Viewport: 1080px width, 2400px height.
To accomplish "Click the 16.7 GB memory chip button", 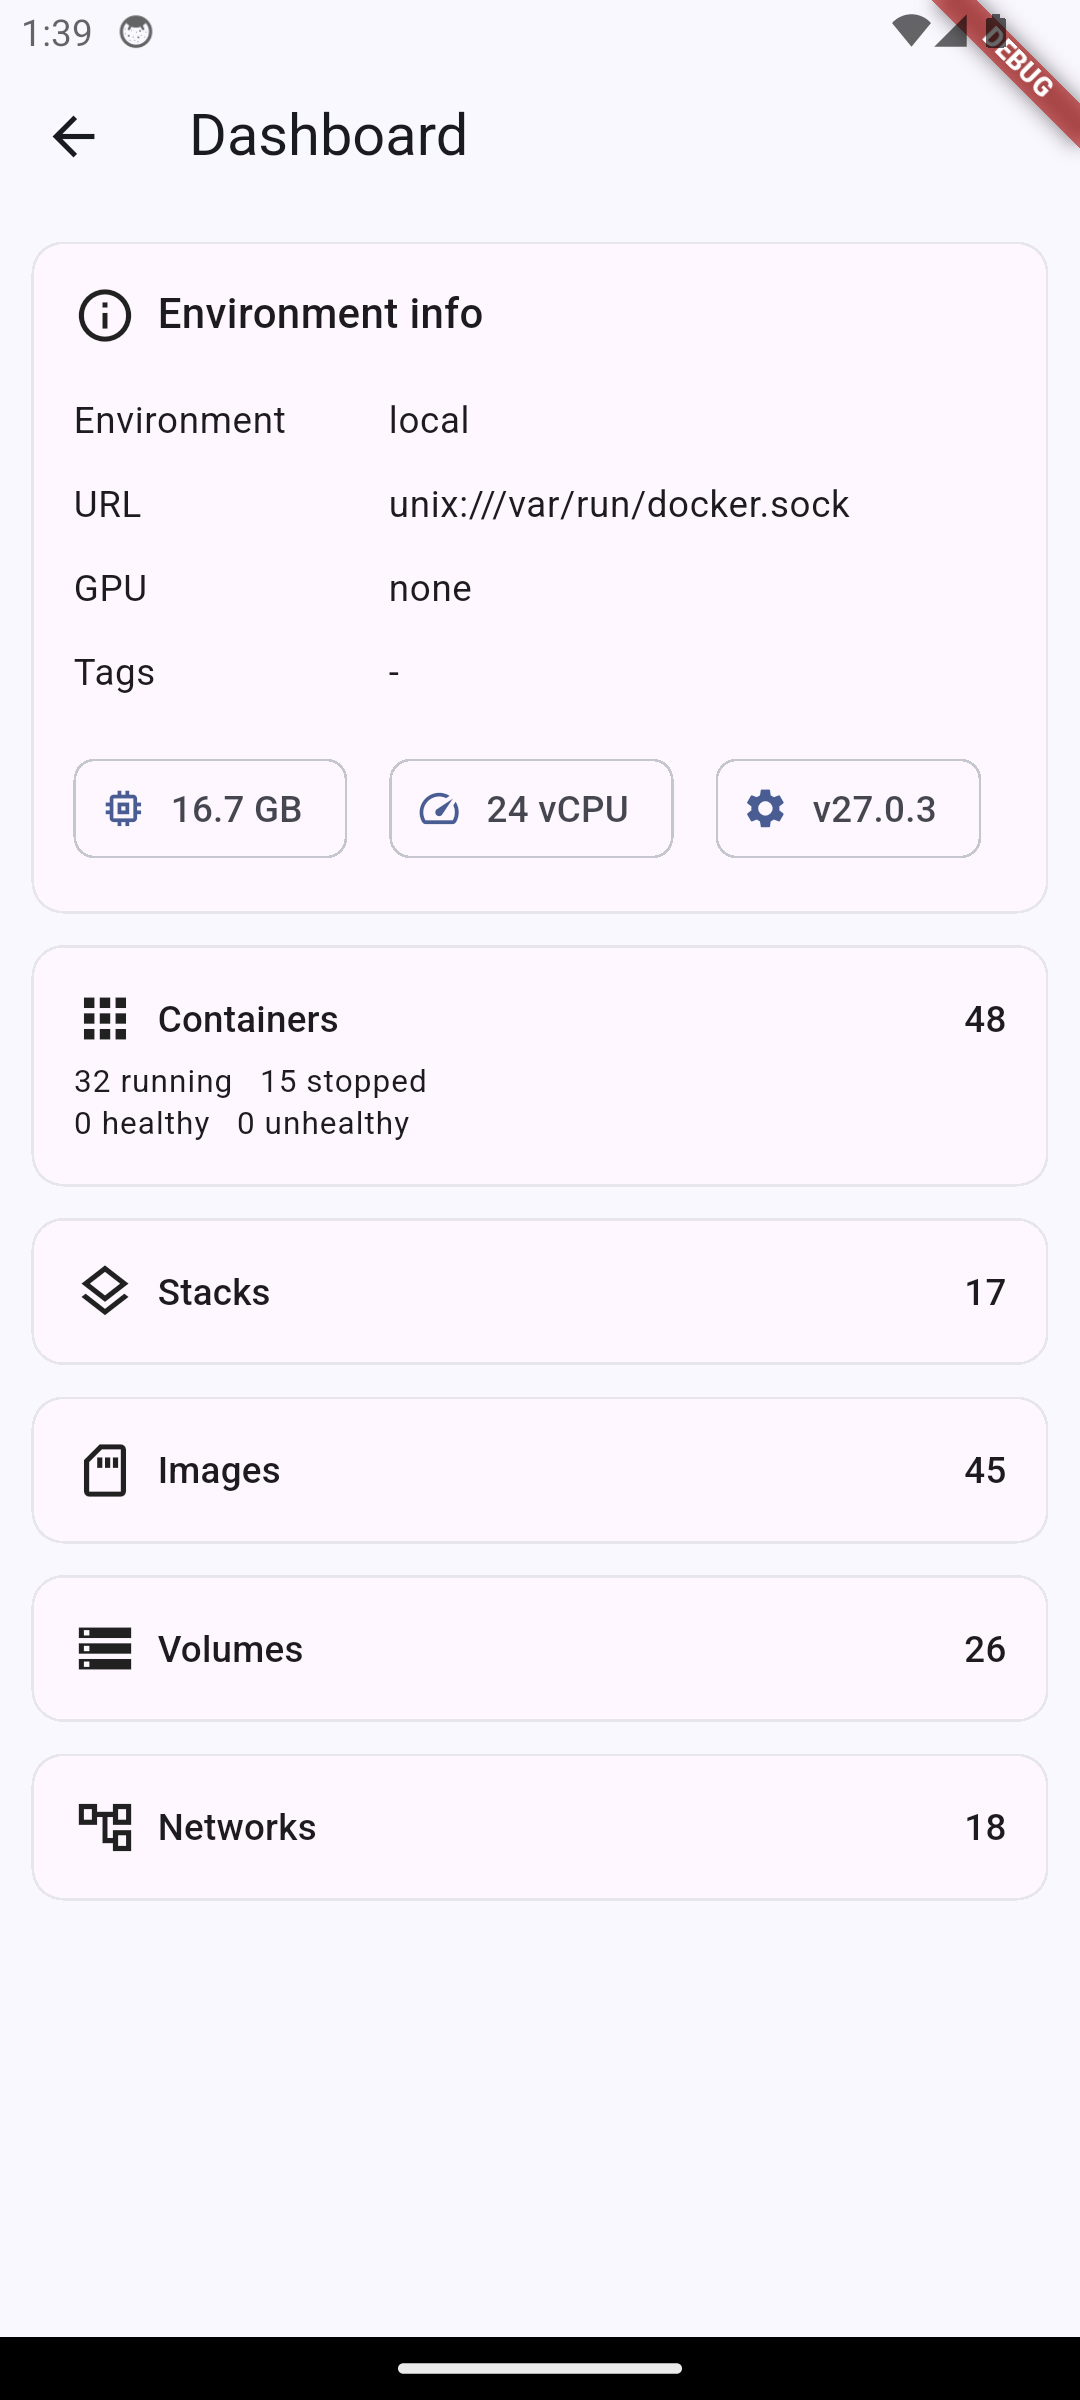I will tap(209, 808).
